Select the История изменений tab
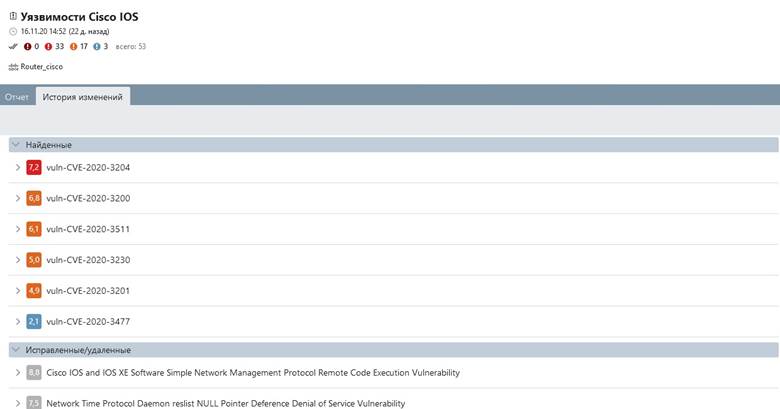The width and height of the screenshot is (780, 409). [83, 97]
